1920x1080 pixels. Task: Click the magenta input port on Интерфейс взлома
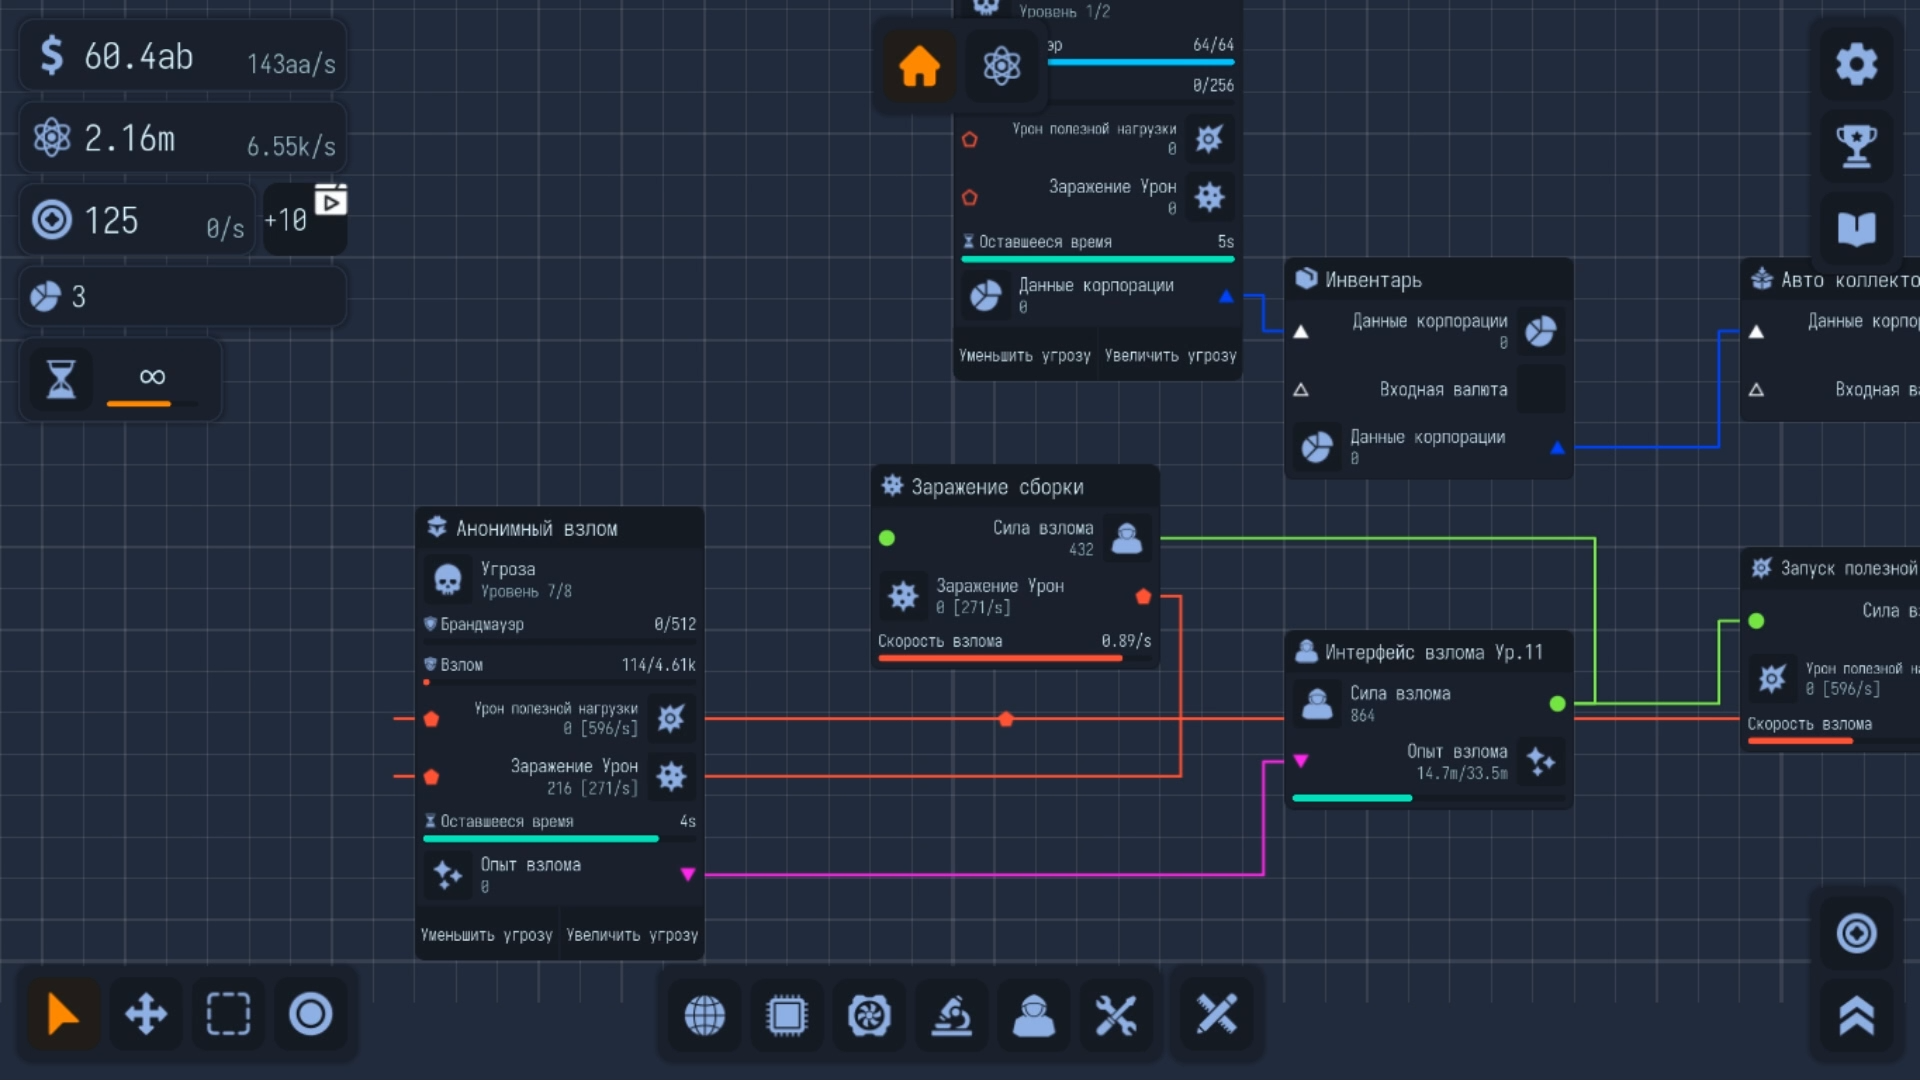click(x=1301, y=761)
